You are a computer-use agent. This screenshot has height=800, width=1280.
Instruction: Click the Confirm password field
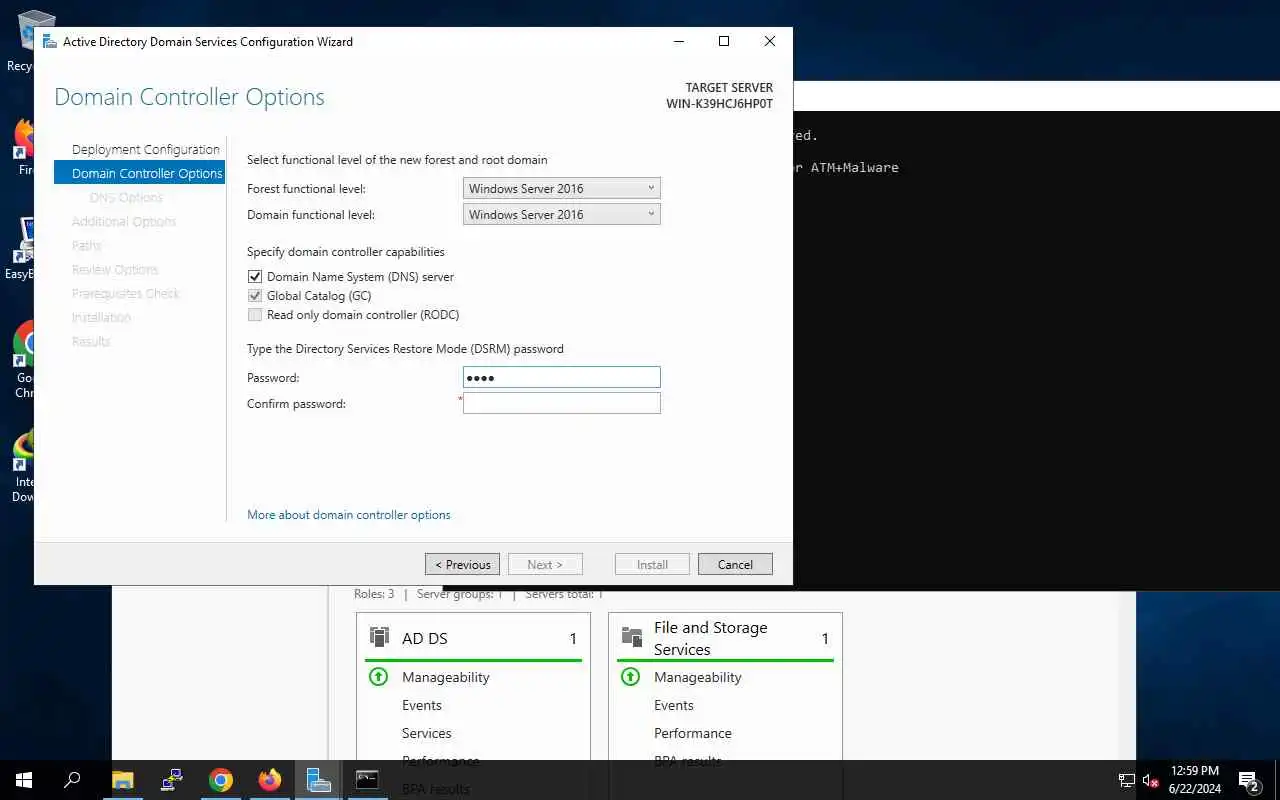pyautogui.click(x=562, y=403)
